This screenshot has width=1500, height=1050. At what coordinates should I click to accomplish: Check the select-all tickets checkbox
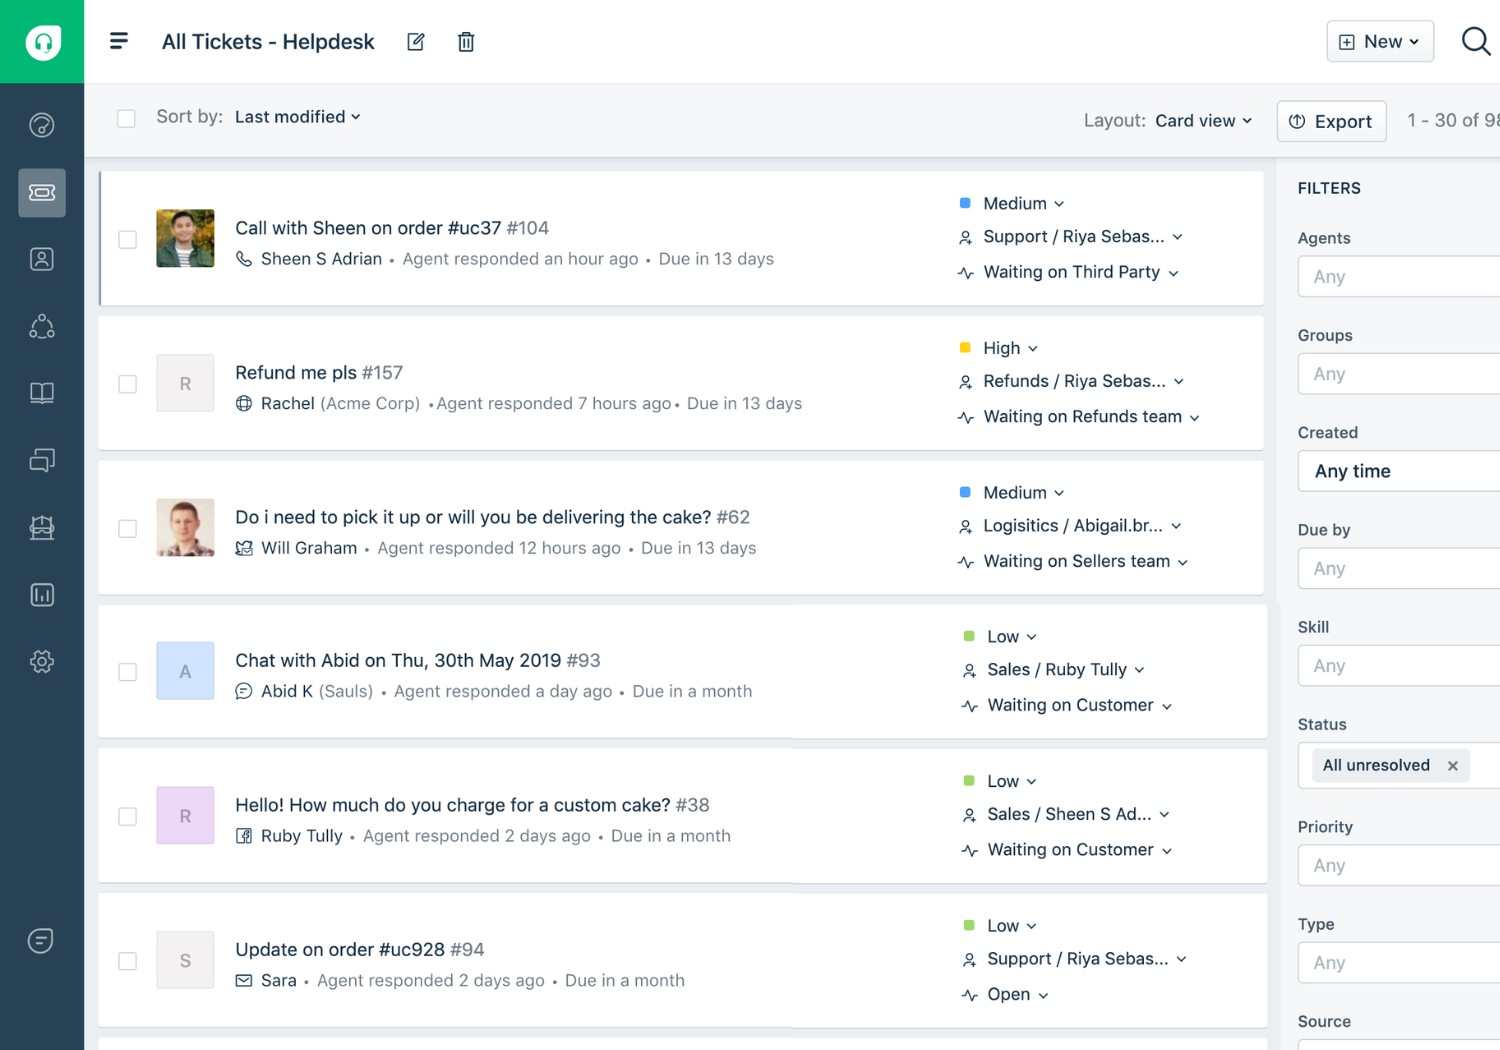pyautogui.click(x=126, y=118)
